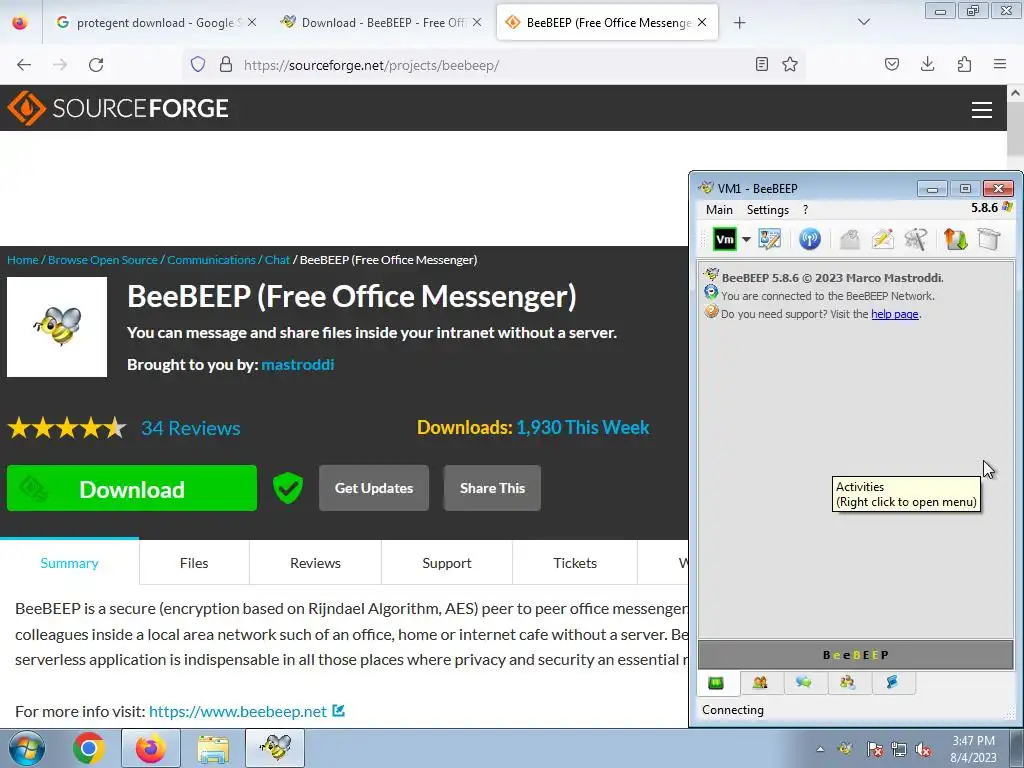Click the Firefox URL address bar
The height and width of the screenshot is (768, 1024).
point(496,65)
